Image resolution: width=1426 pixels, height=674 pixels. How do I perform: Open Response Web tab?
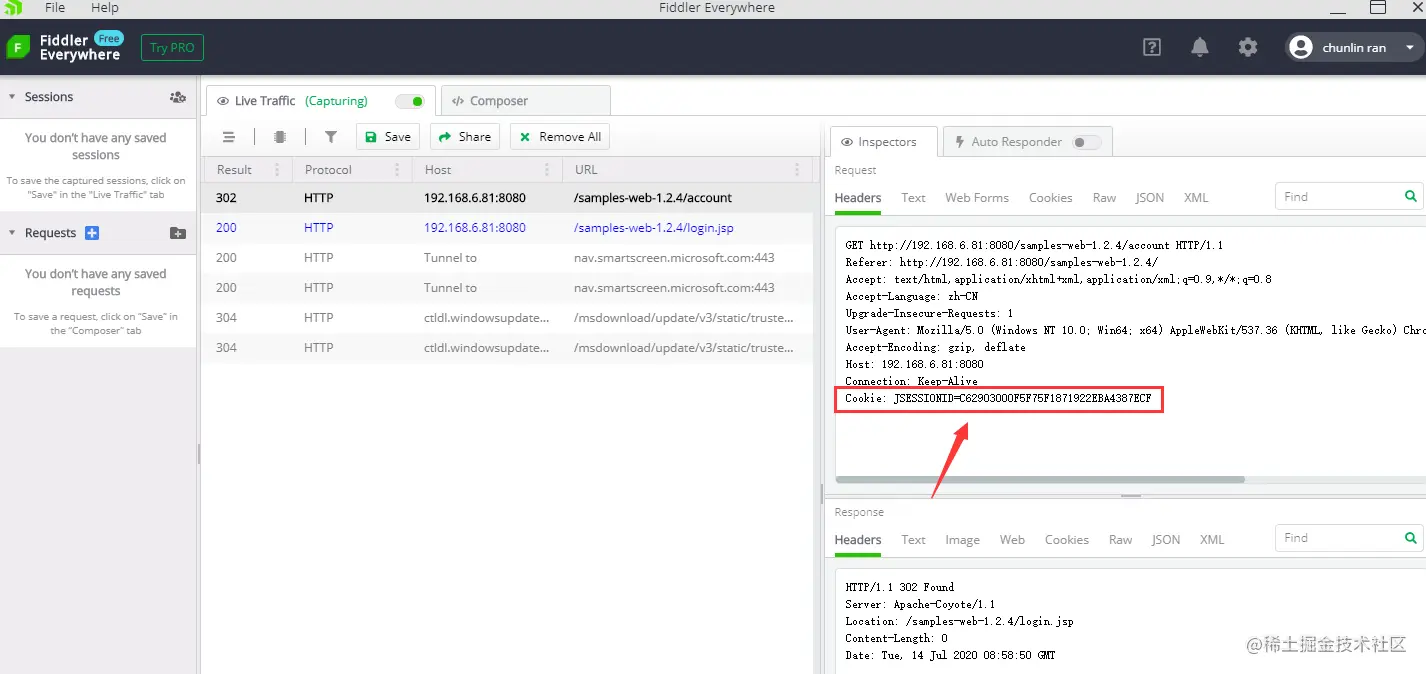(1012, 540)
